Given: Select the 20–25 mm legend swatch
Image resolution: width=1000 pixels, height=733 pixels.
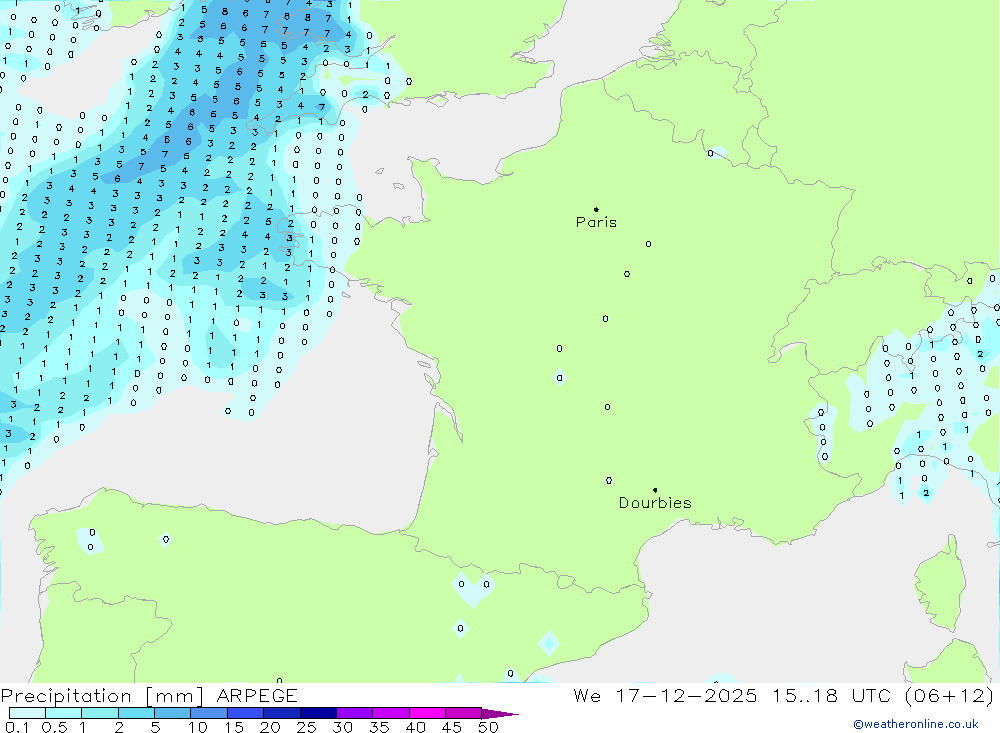Looking at the screenshot, I should pyautogui.click(x=282, y=713).
